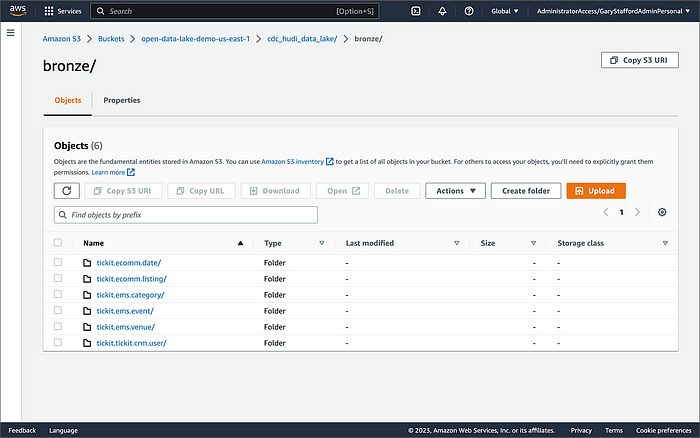The width and height of the screenshot is (700, 438).
Task: Open the tickit.tickit.crm.user/ folder link
Action: [132, 343]
